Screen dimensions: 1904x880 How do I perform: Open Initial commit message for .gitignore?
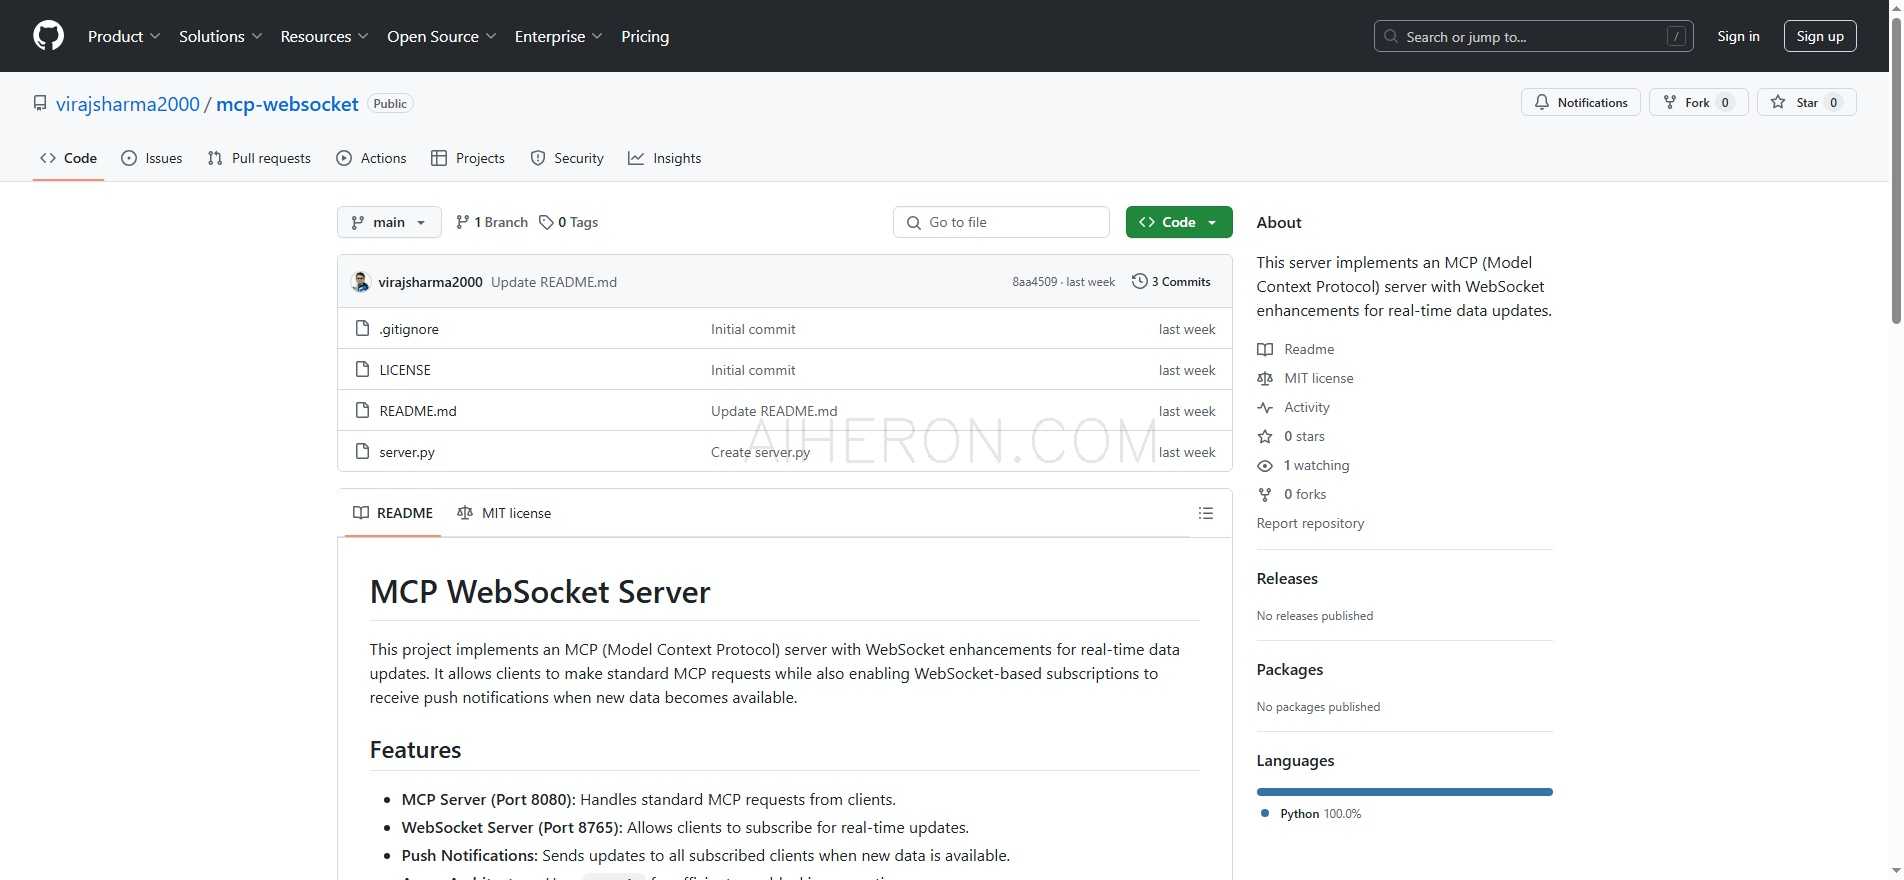point(753,329)
